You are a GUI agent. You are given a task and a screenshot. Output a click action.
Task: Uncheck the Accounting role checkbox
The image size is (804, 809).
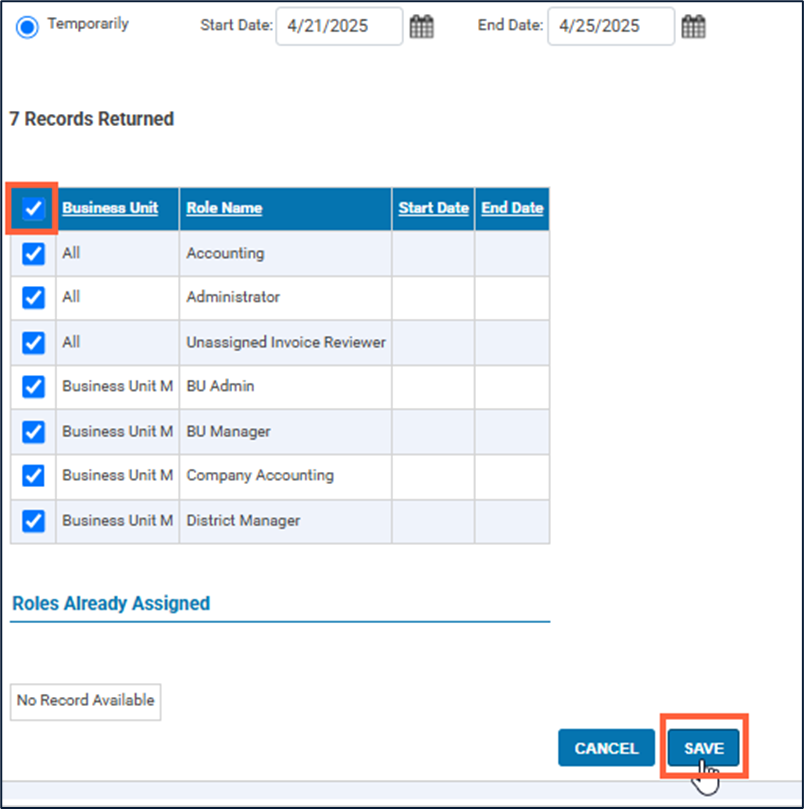pyautogui.click(x=34, y=253)
